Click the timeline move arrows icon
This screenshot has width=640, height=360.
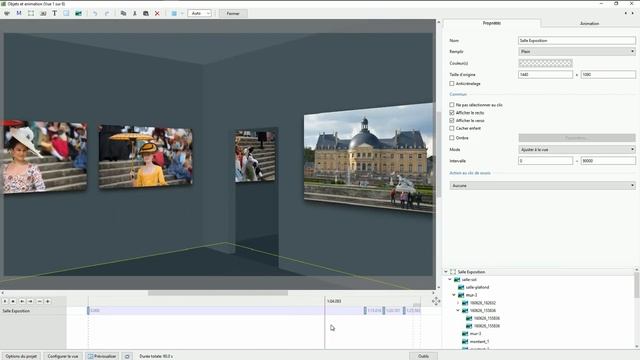[x=436, y=301]
